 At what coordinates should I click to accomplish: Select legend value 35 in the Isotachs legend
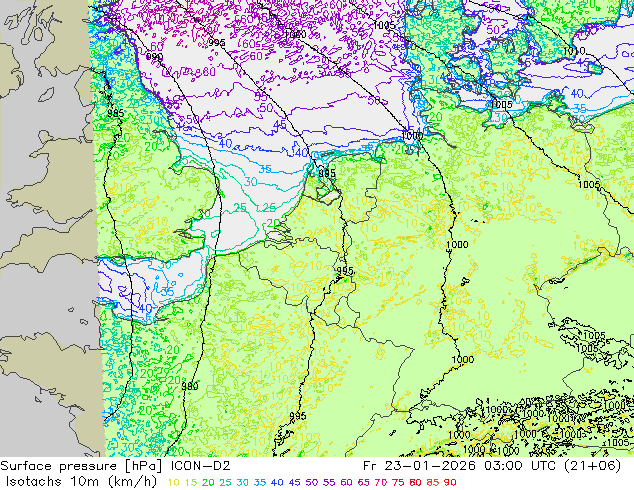point(260,482)
